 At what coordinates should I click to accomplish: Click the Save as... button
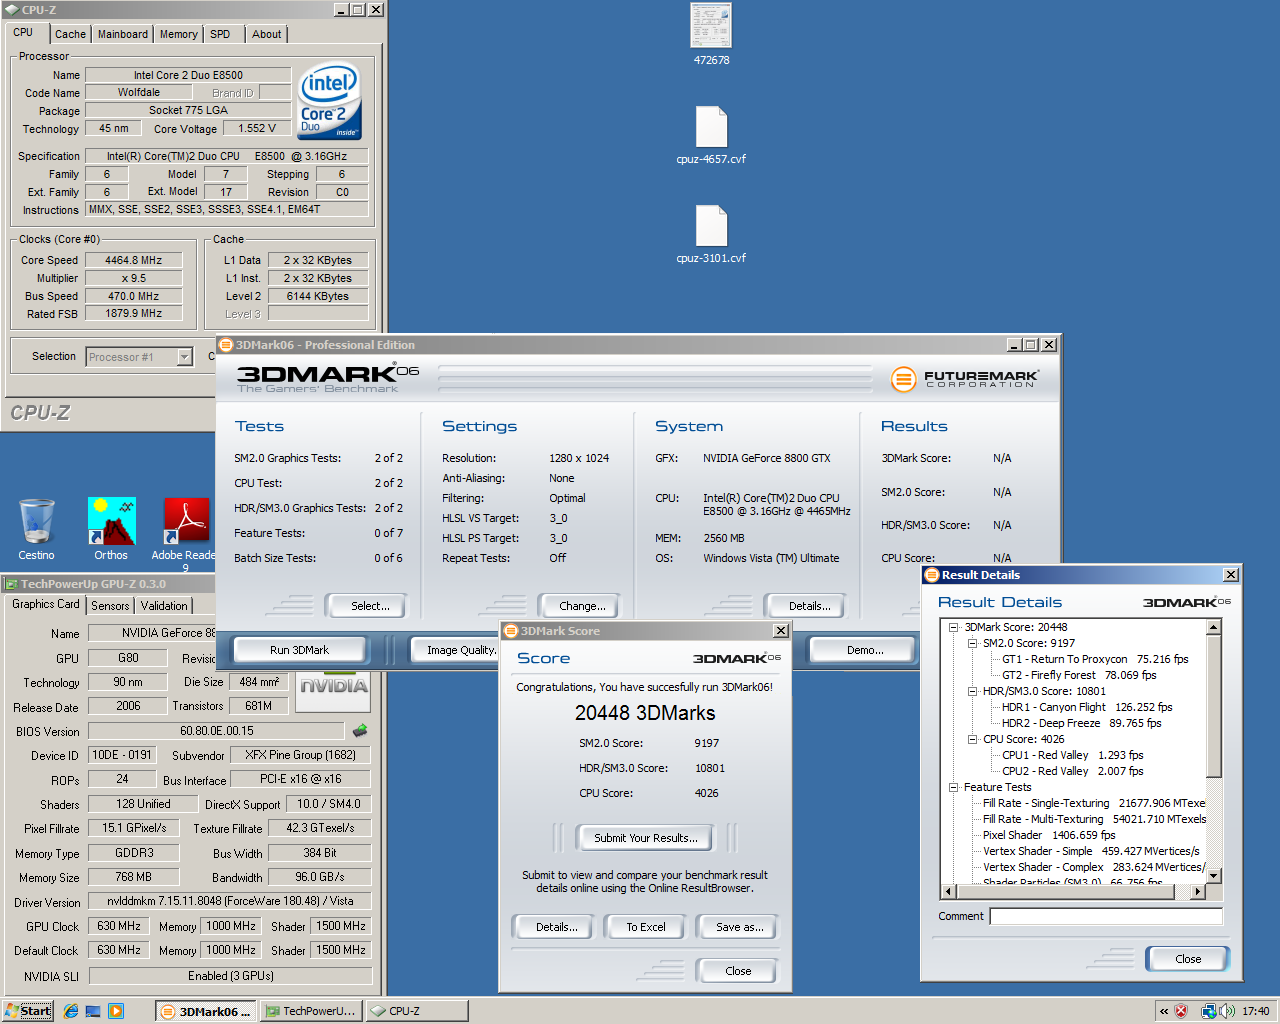coord(738,927)
